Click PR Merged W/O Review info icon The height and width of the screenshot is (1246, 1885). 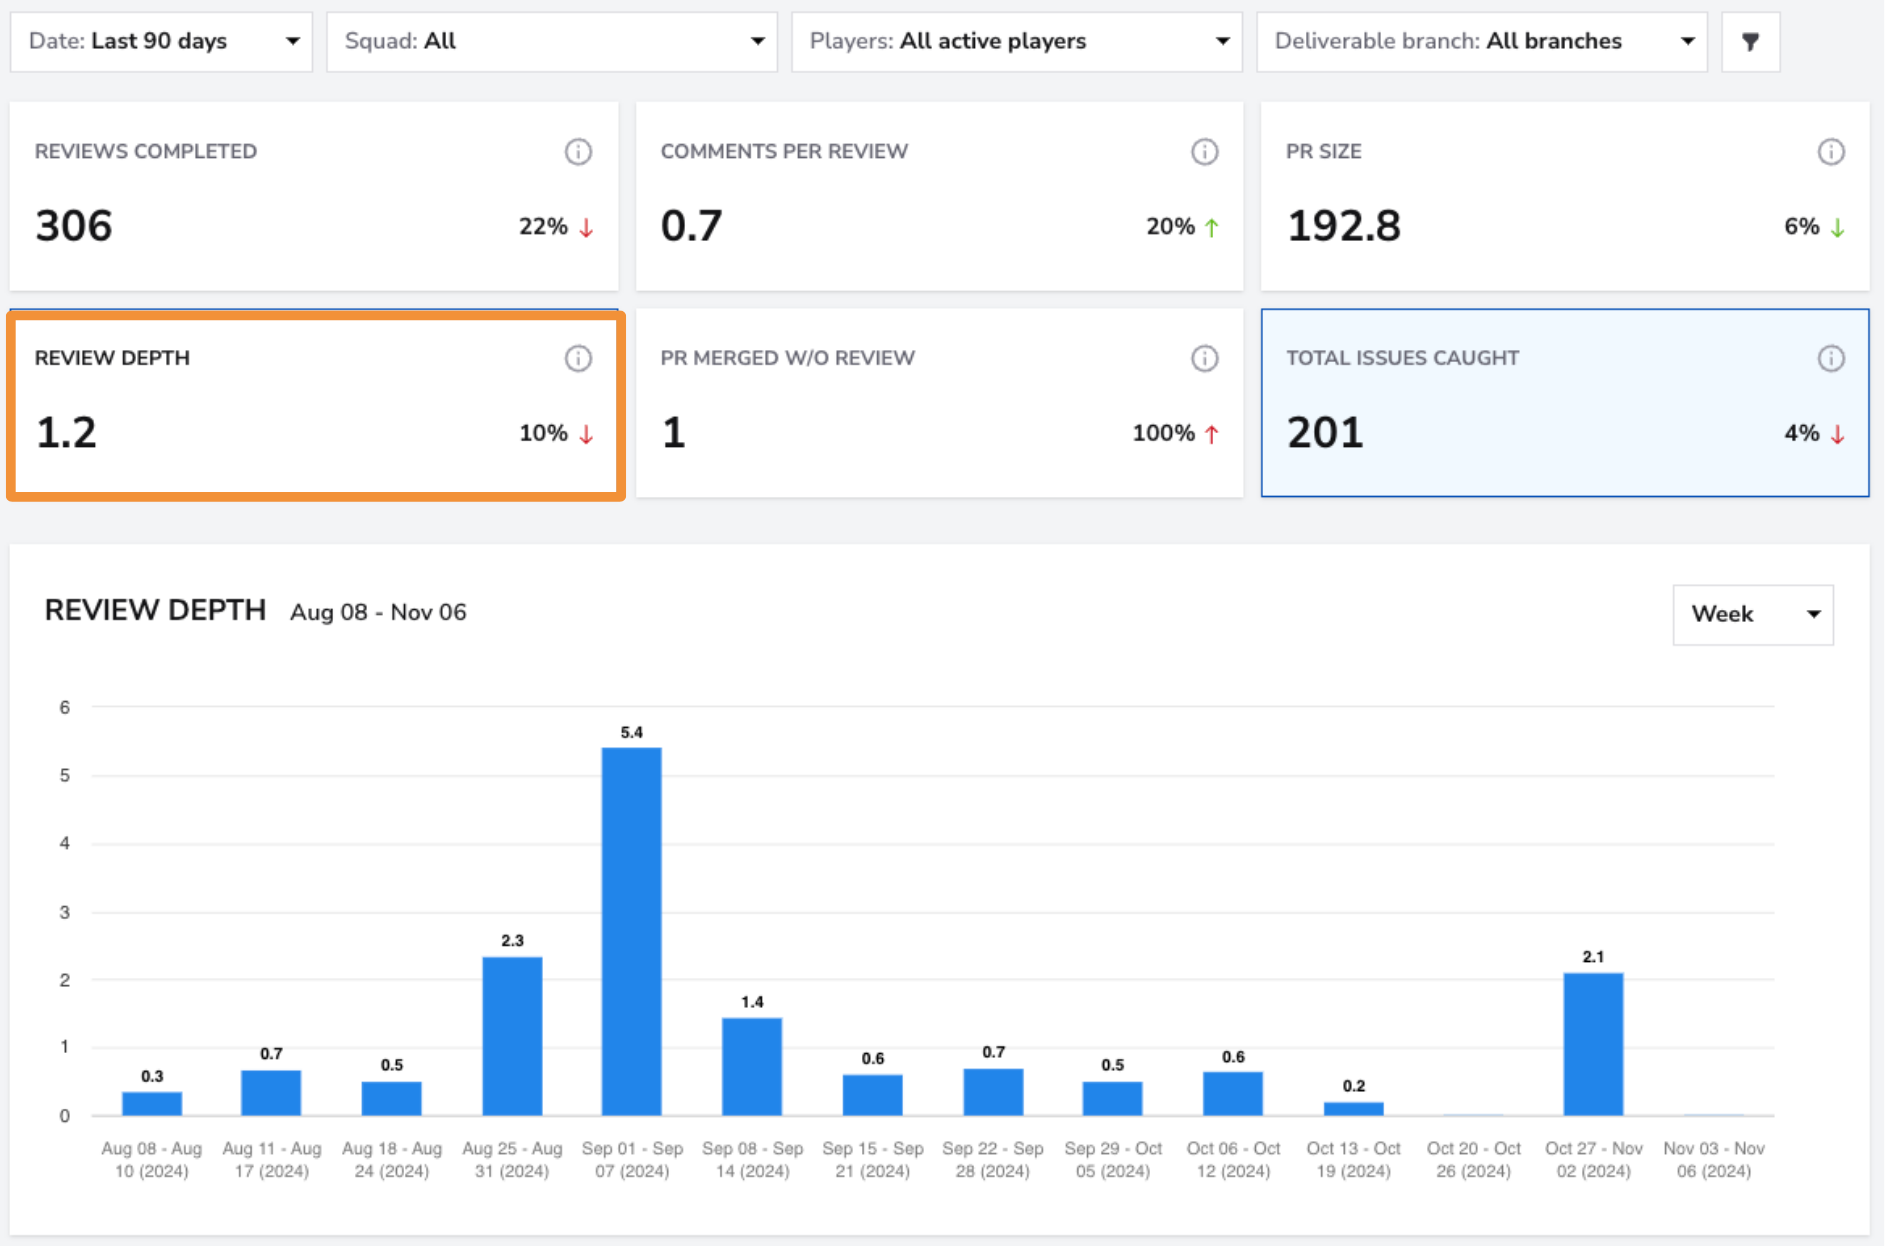point(1204,358)
